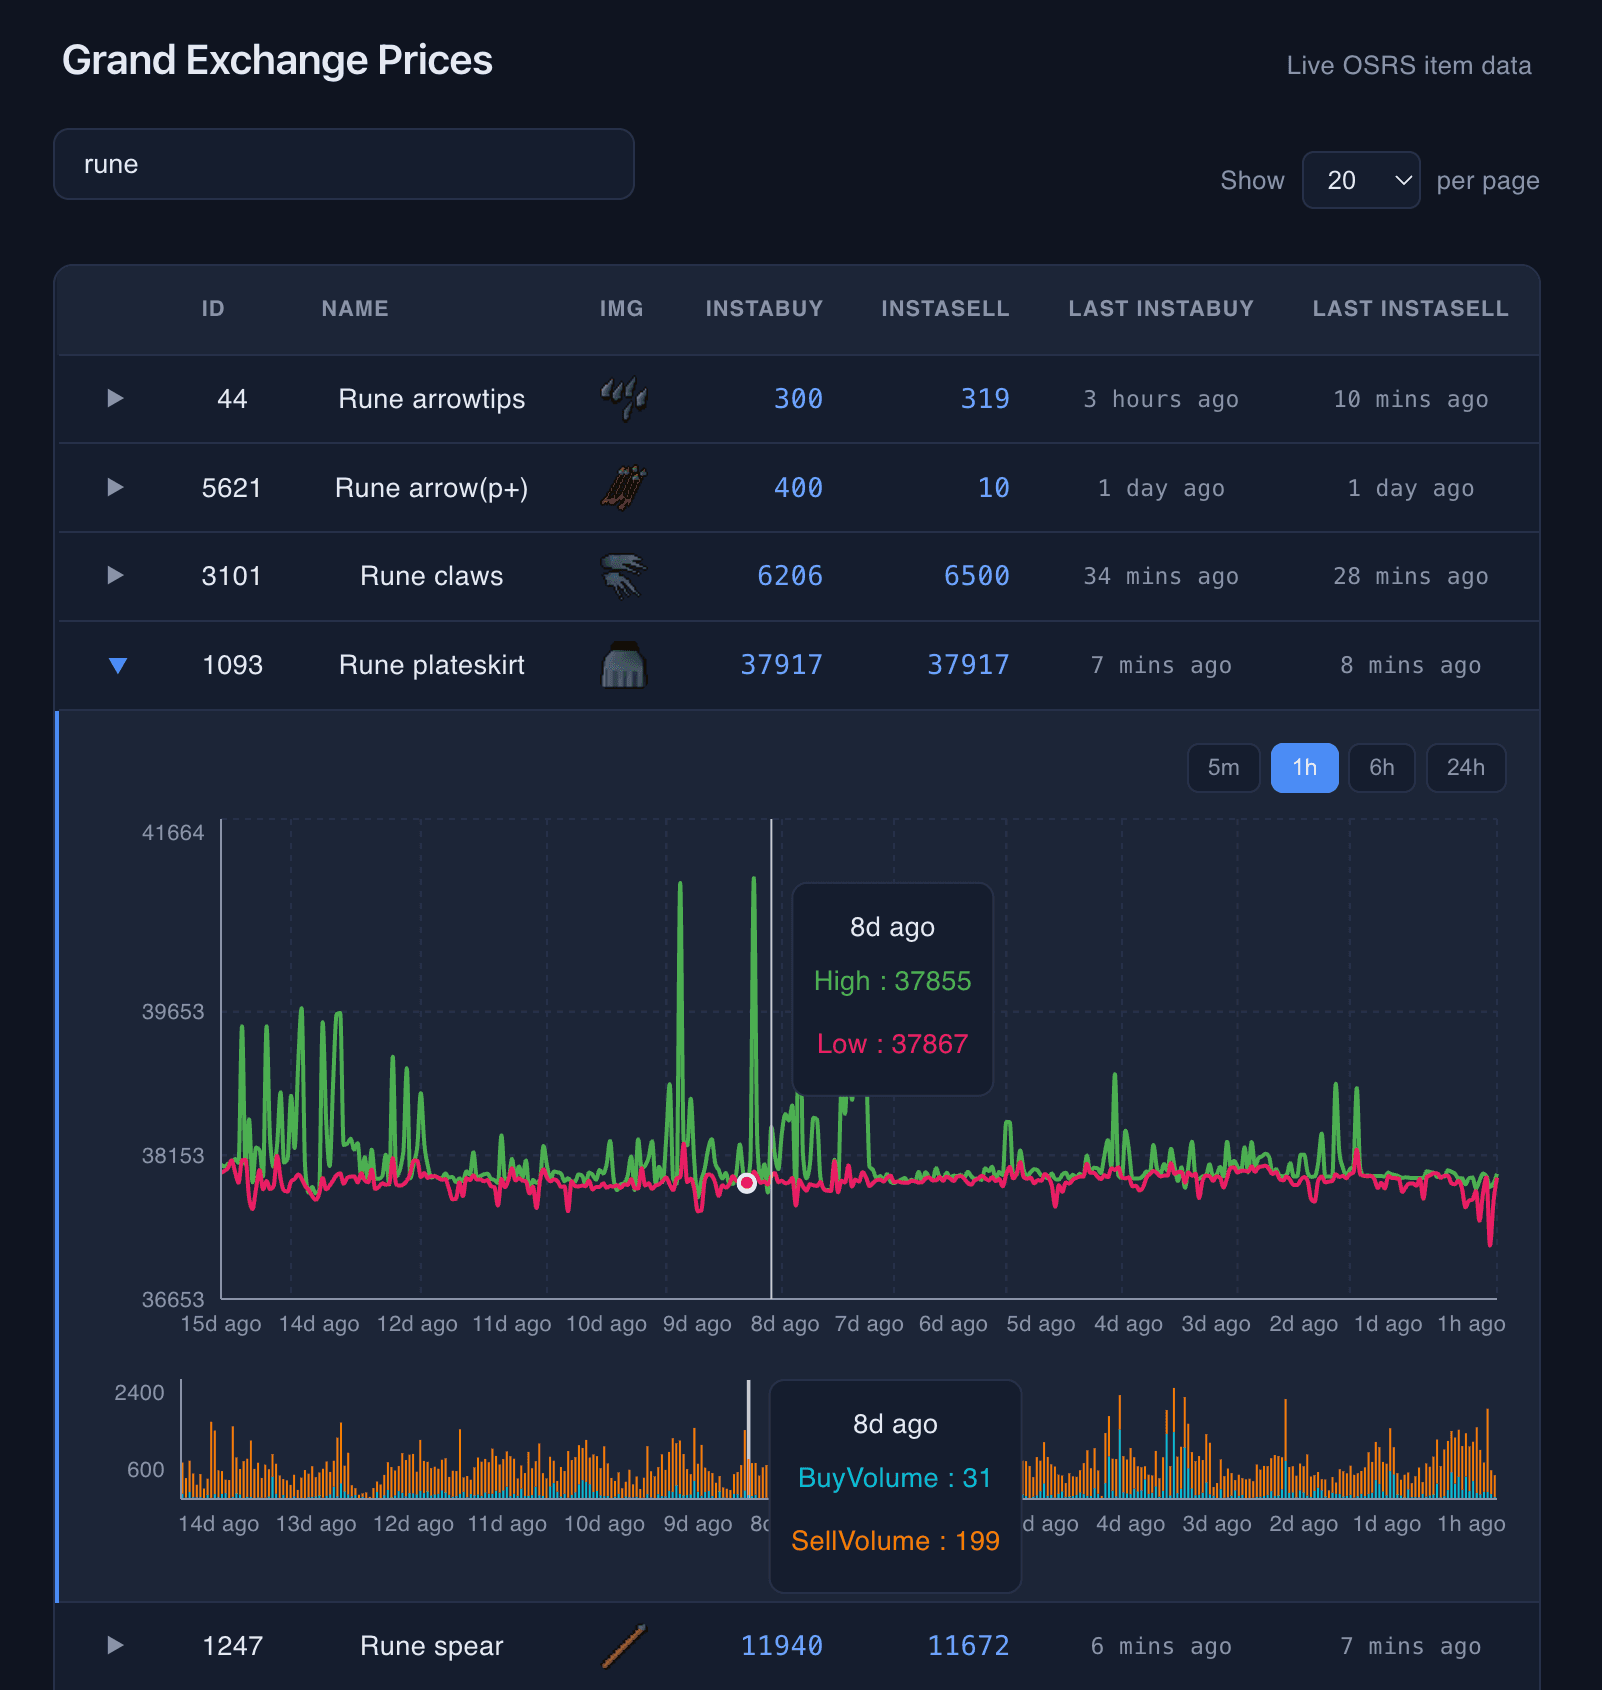Screen dimensions: 1602x1690
Task: Click the Rune arrowtips item image
Action: [x=623, y=399]
